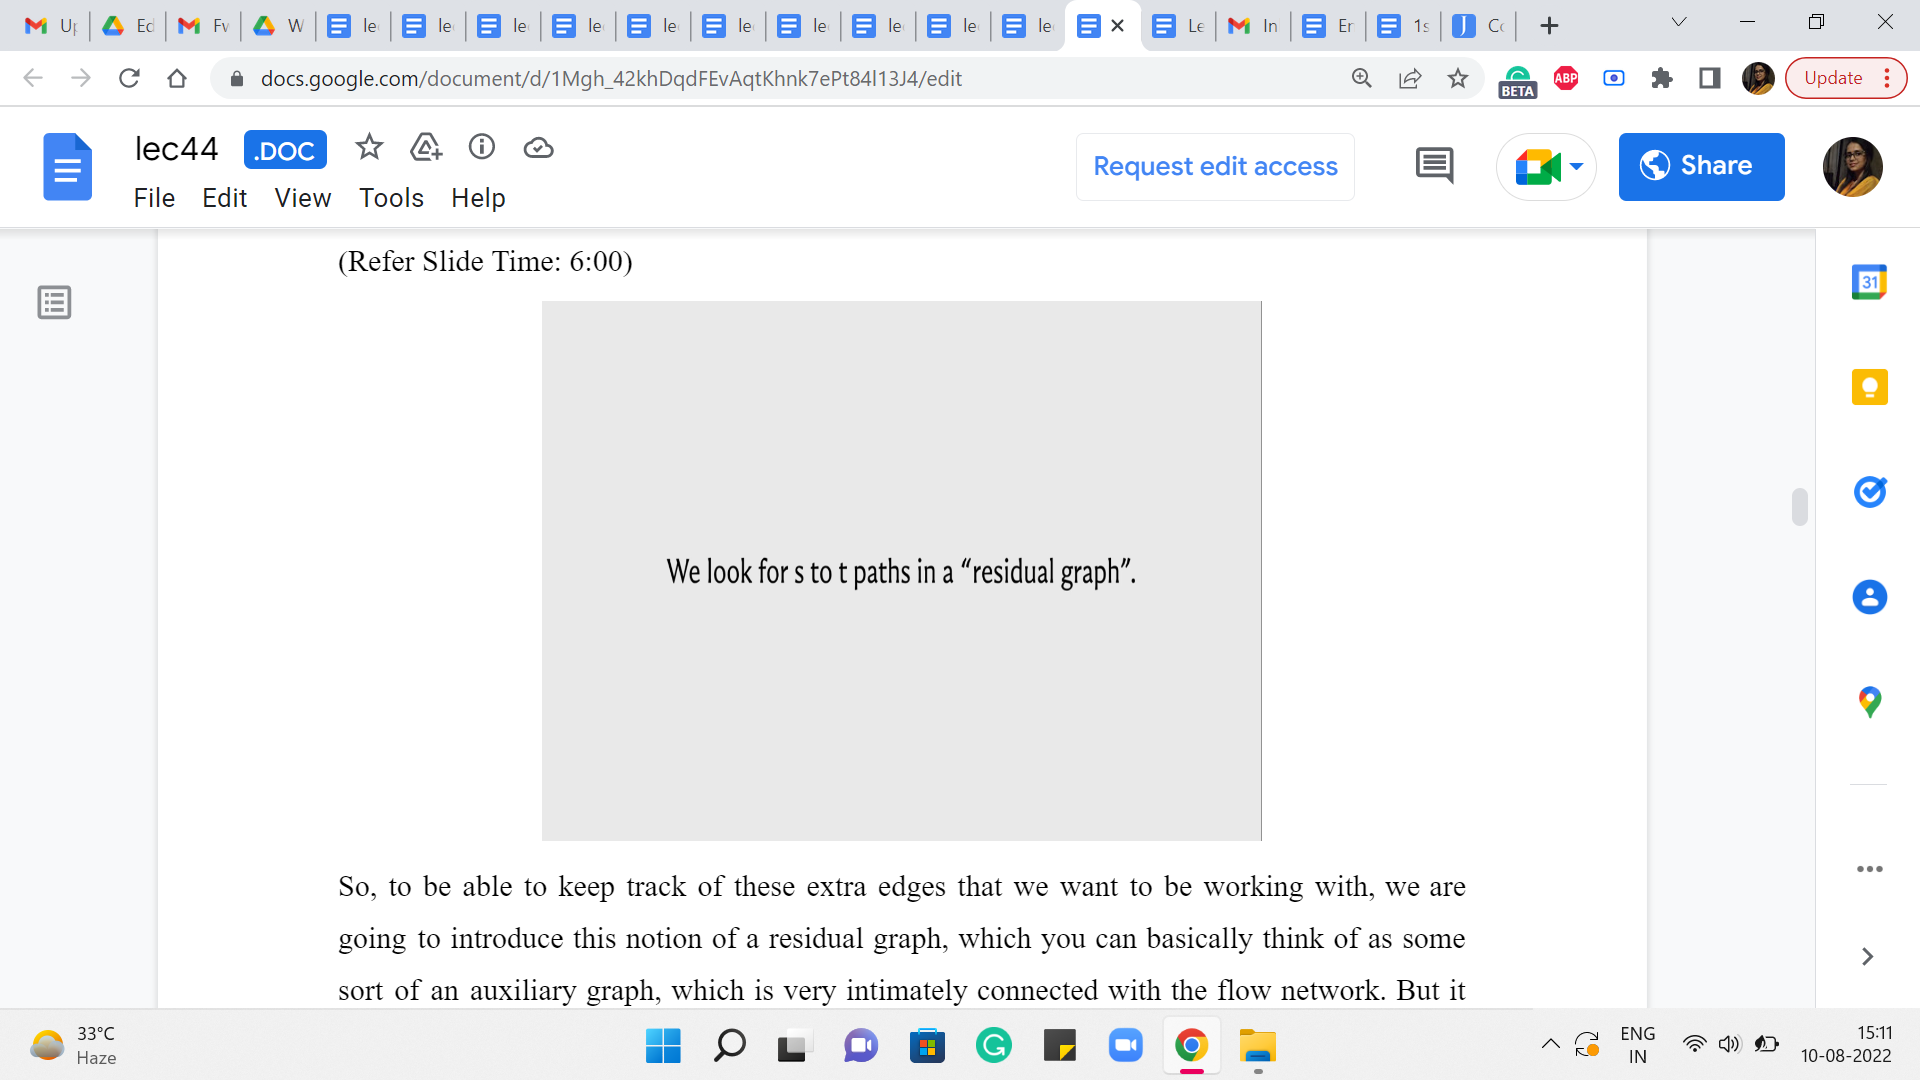Image resolution: width=1920 pixels, height=1080 pixels.
Task: Check the cloud document status icon
Action: [x=538, y=148]
